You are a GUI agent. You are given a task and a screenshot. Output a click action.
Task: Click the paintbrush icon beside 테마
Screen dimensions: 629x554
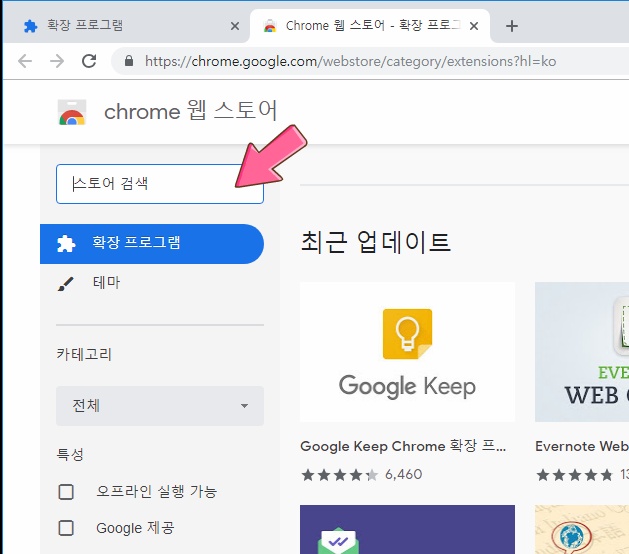pos(66,284)
